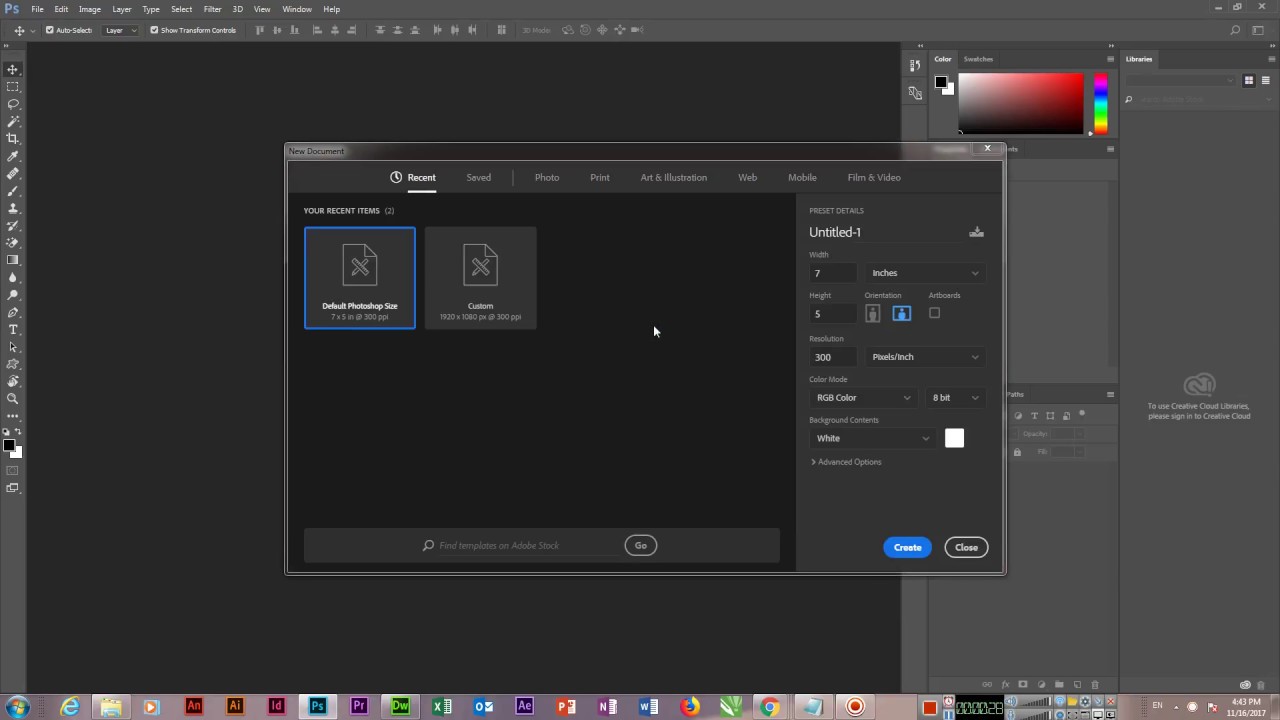Select the History Brush tool
Screen dimensions: 1280x720
[x=13, y=225]
